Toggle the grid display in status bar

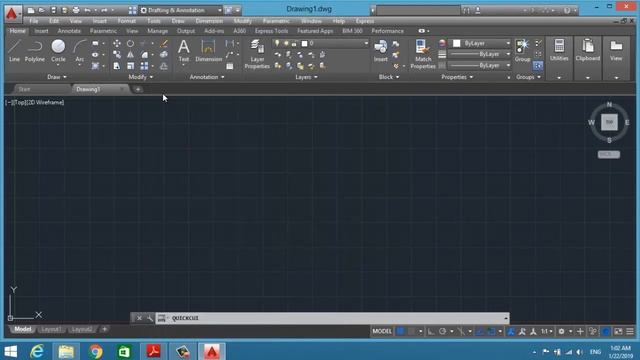click(x=400, y=331)
